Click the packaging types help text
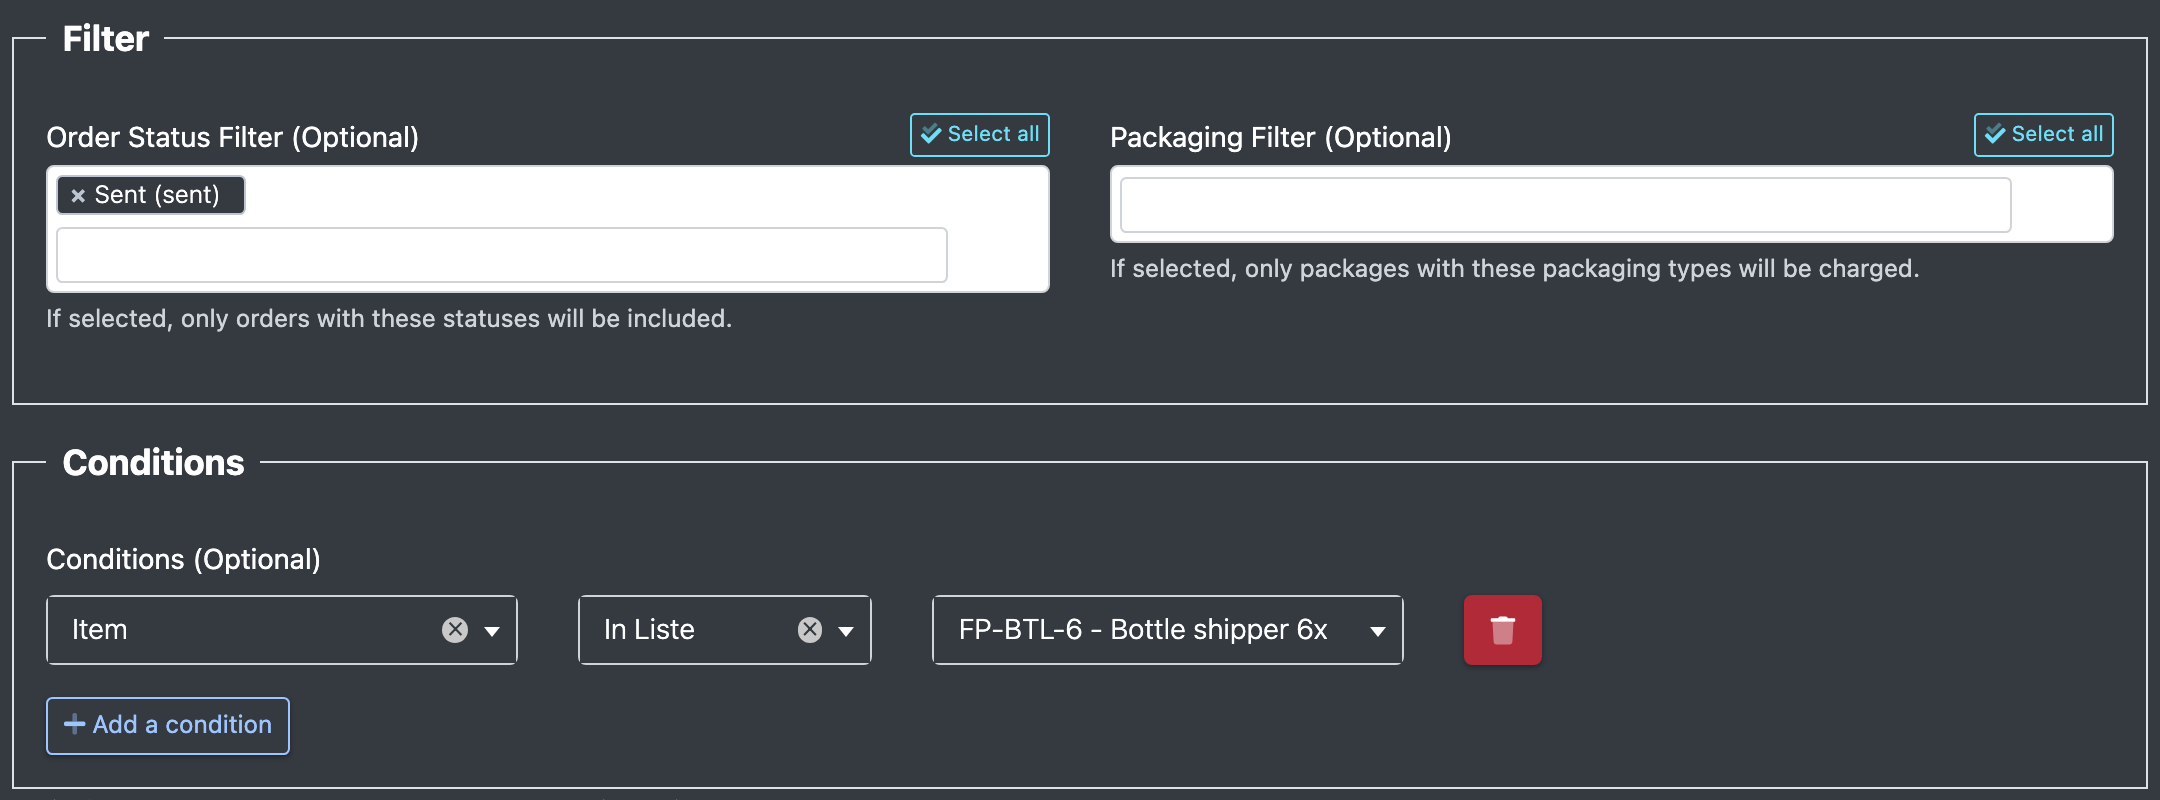Viewport: 2160px width, 800px height. (x=1515, y=269)
